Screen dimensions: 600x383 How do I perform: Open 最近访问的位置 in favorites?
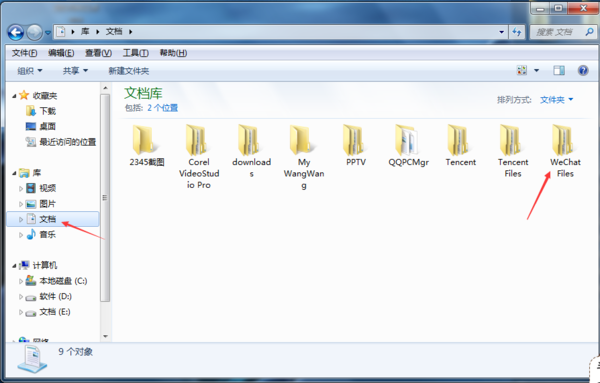61,142
